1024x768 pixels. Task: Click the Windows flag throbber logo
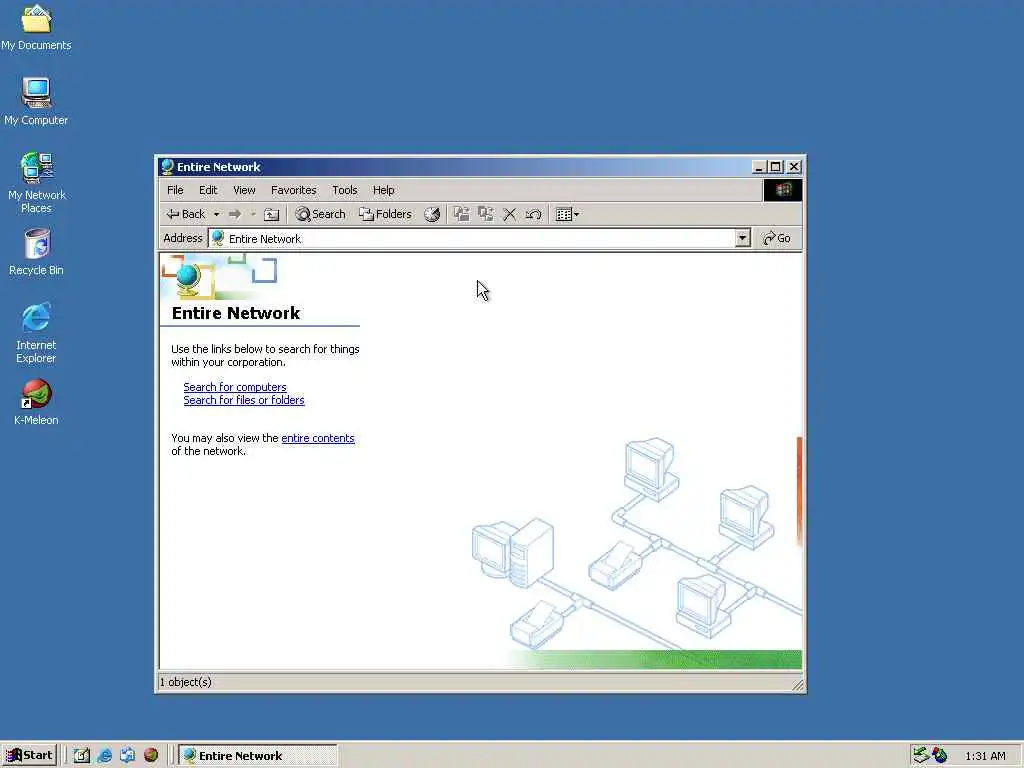[783, 190]
